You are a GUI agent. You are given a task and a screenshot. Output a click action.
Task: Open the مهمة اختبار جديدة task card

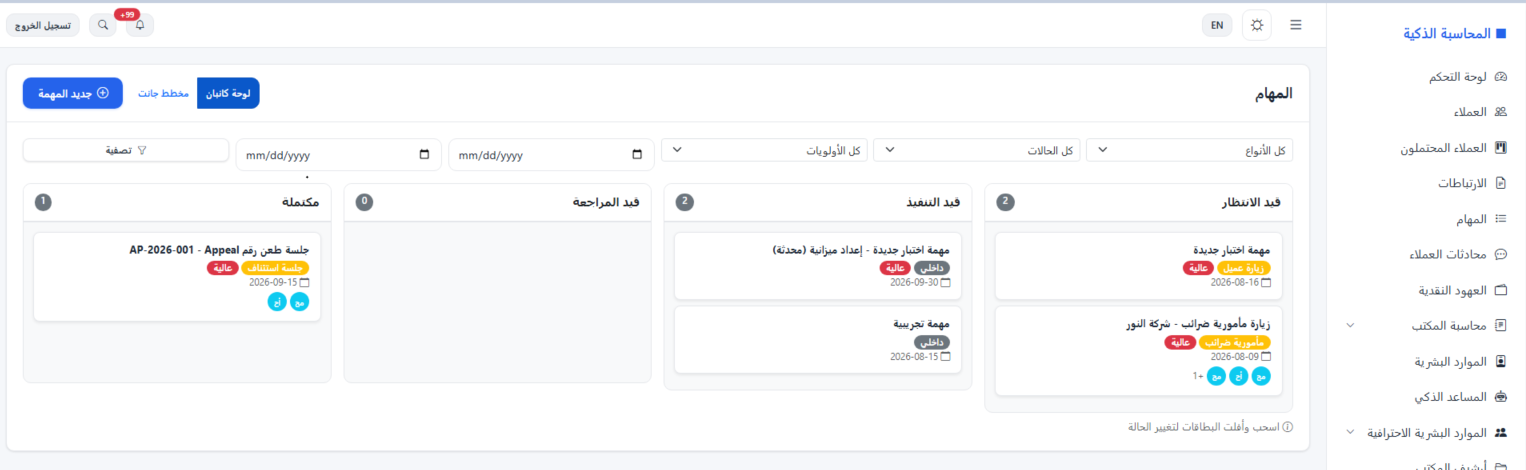pos(1138,266)
